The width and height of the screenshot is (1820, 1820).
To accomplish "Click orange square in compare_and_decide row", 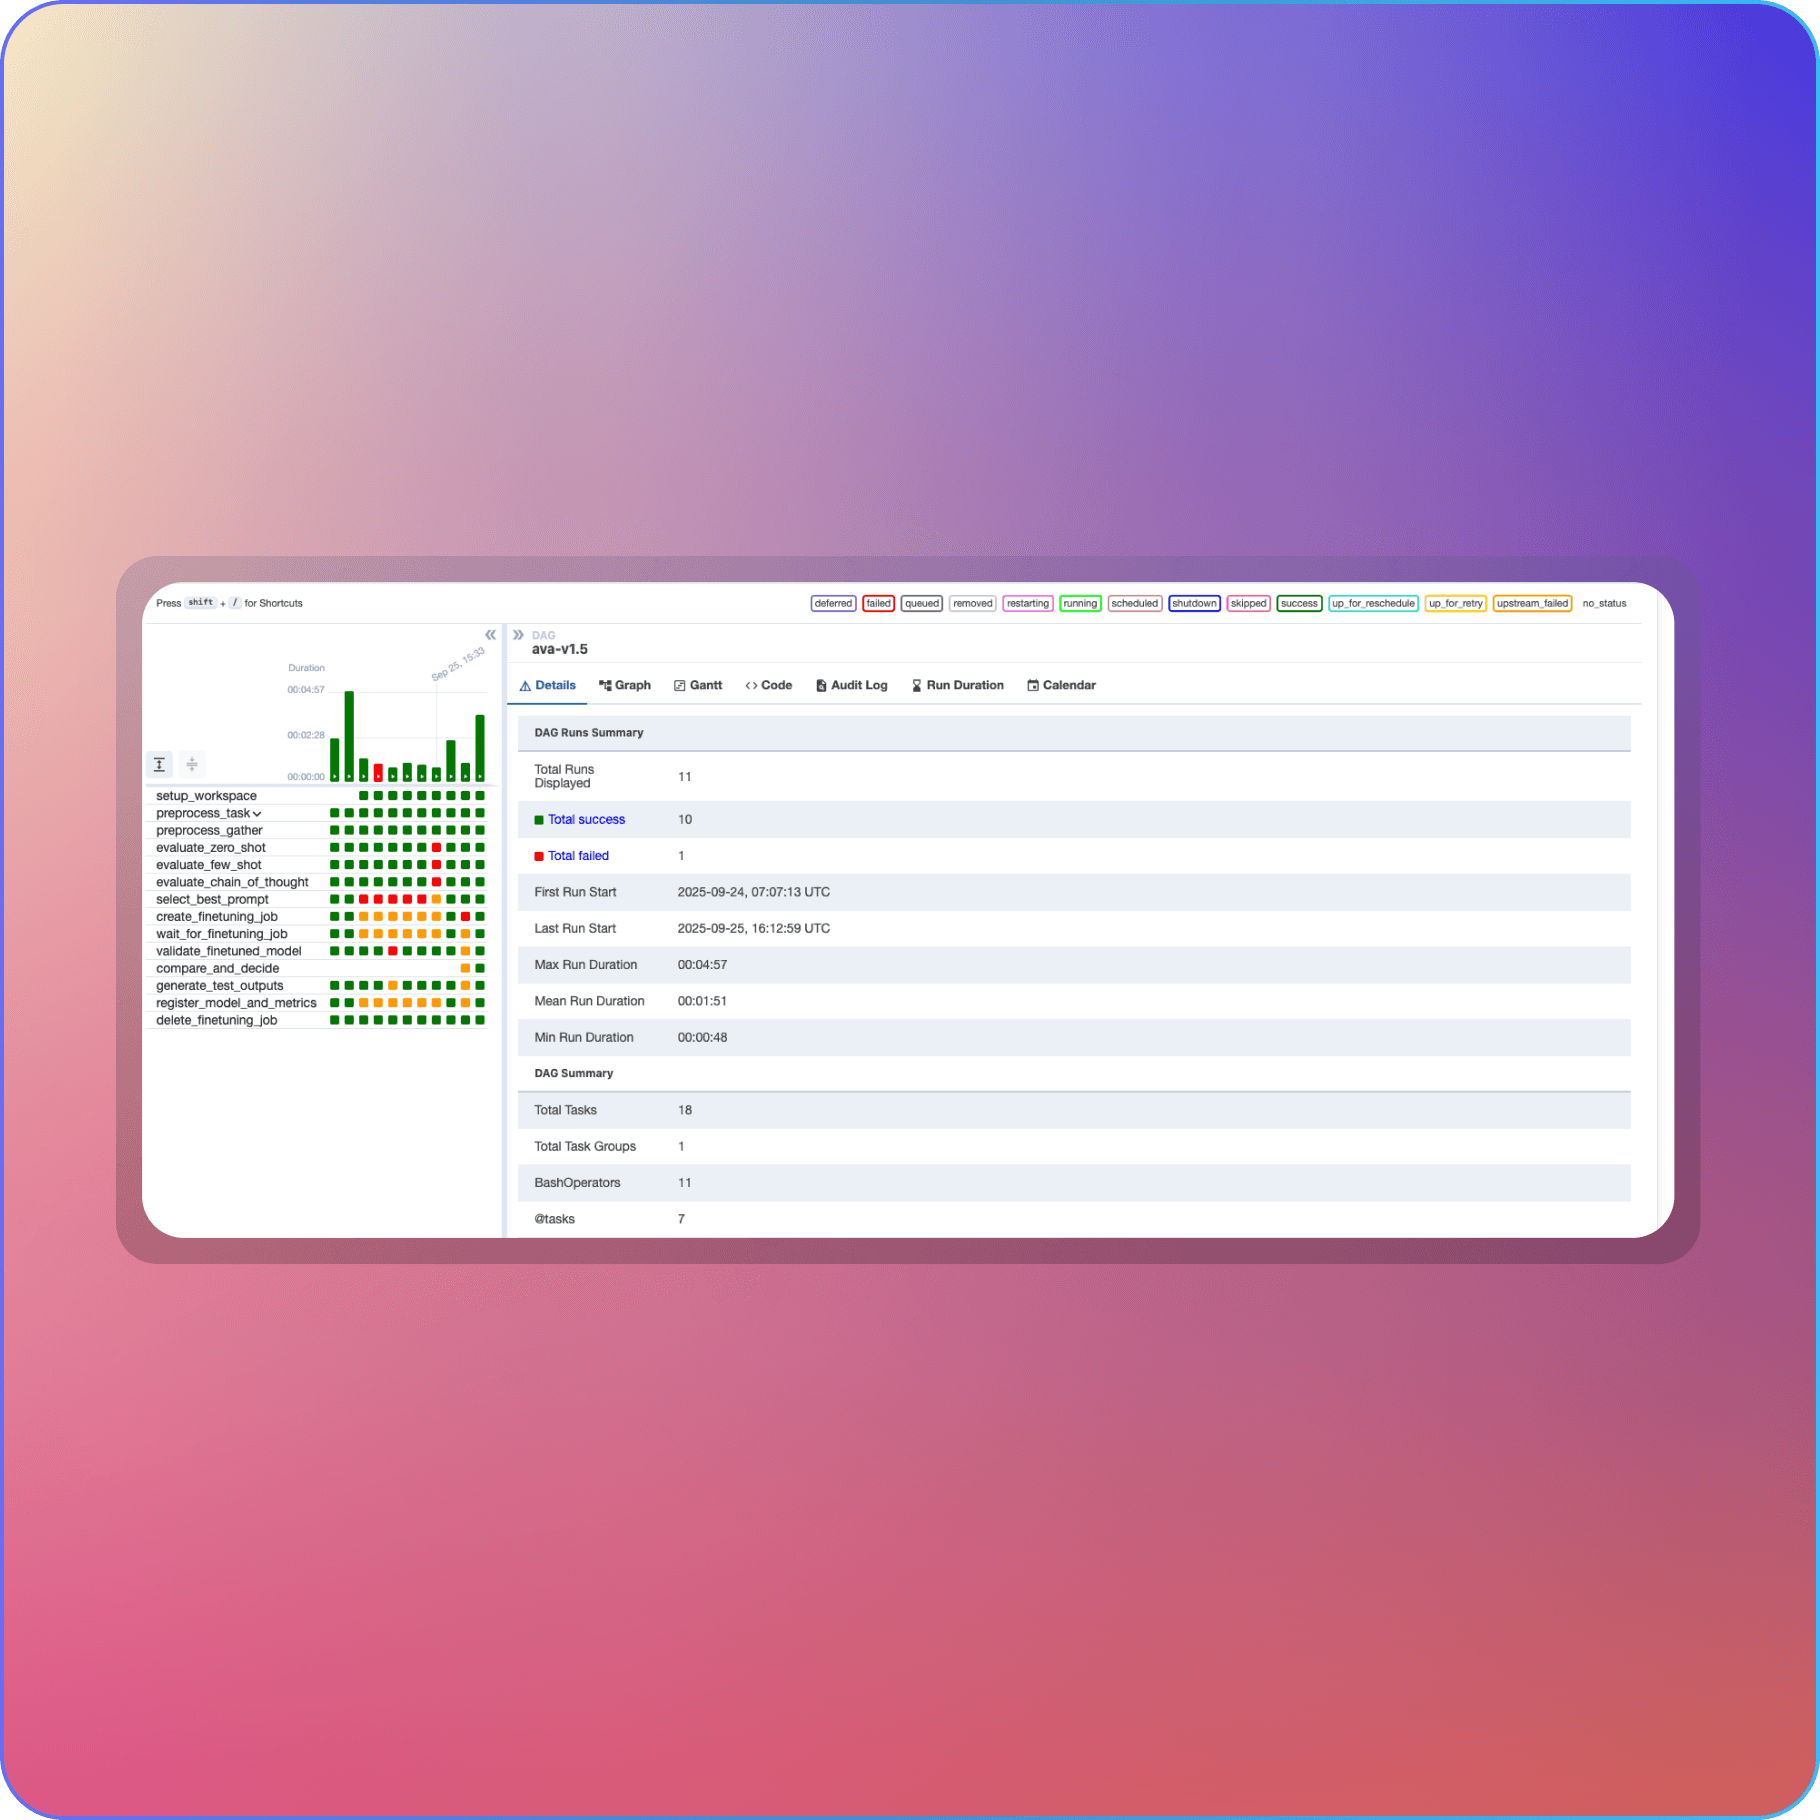I will point(465,968).
